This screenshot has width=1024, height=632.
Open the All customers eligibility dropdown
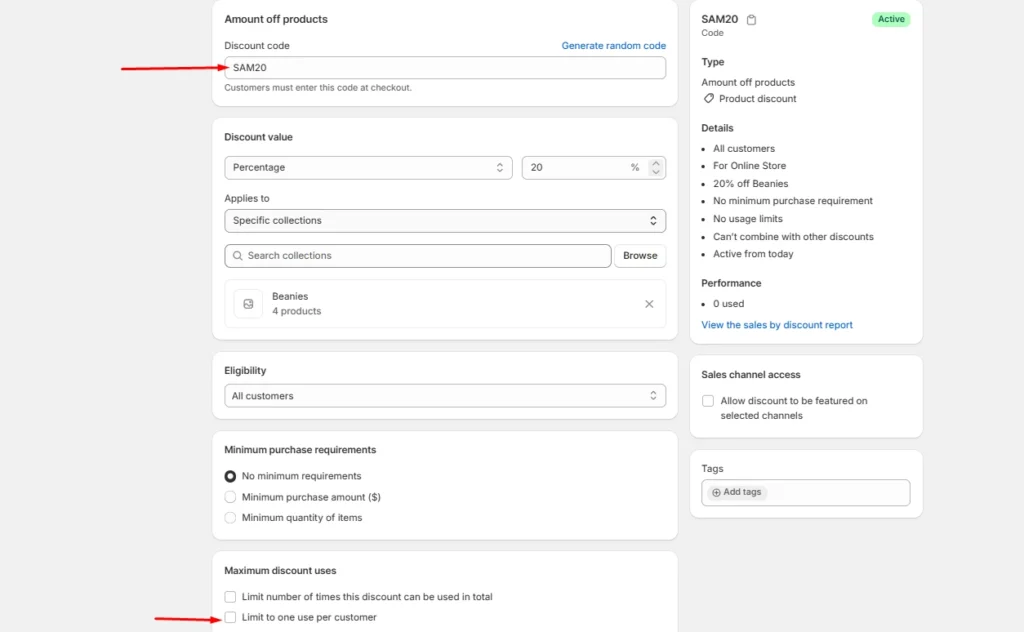445,396
